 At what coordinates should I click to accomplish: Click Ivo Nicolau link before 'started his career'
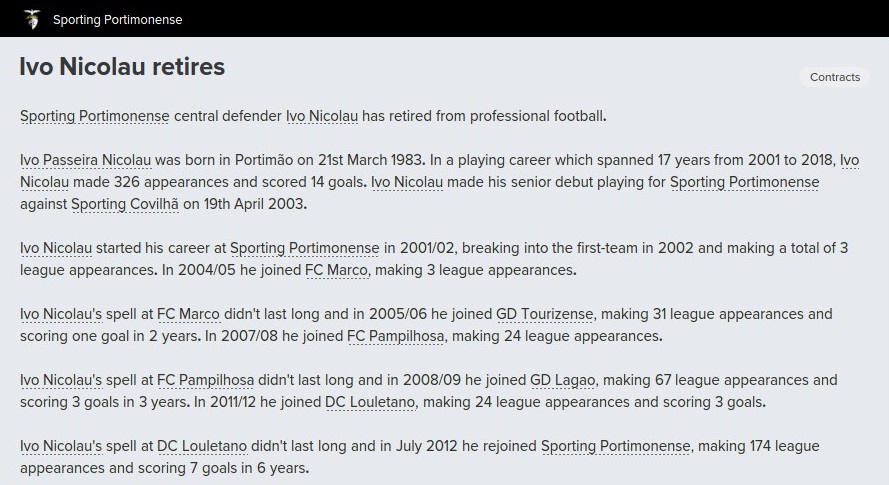55,248
